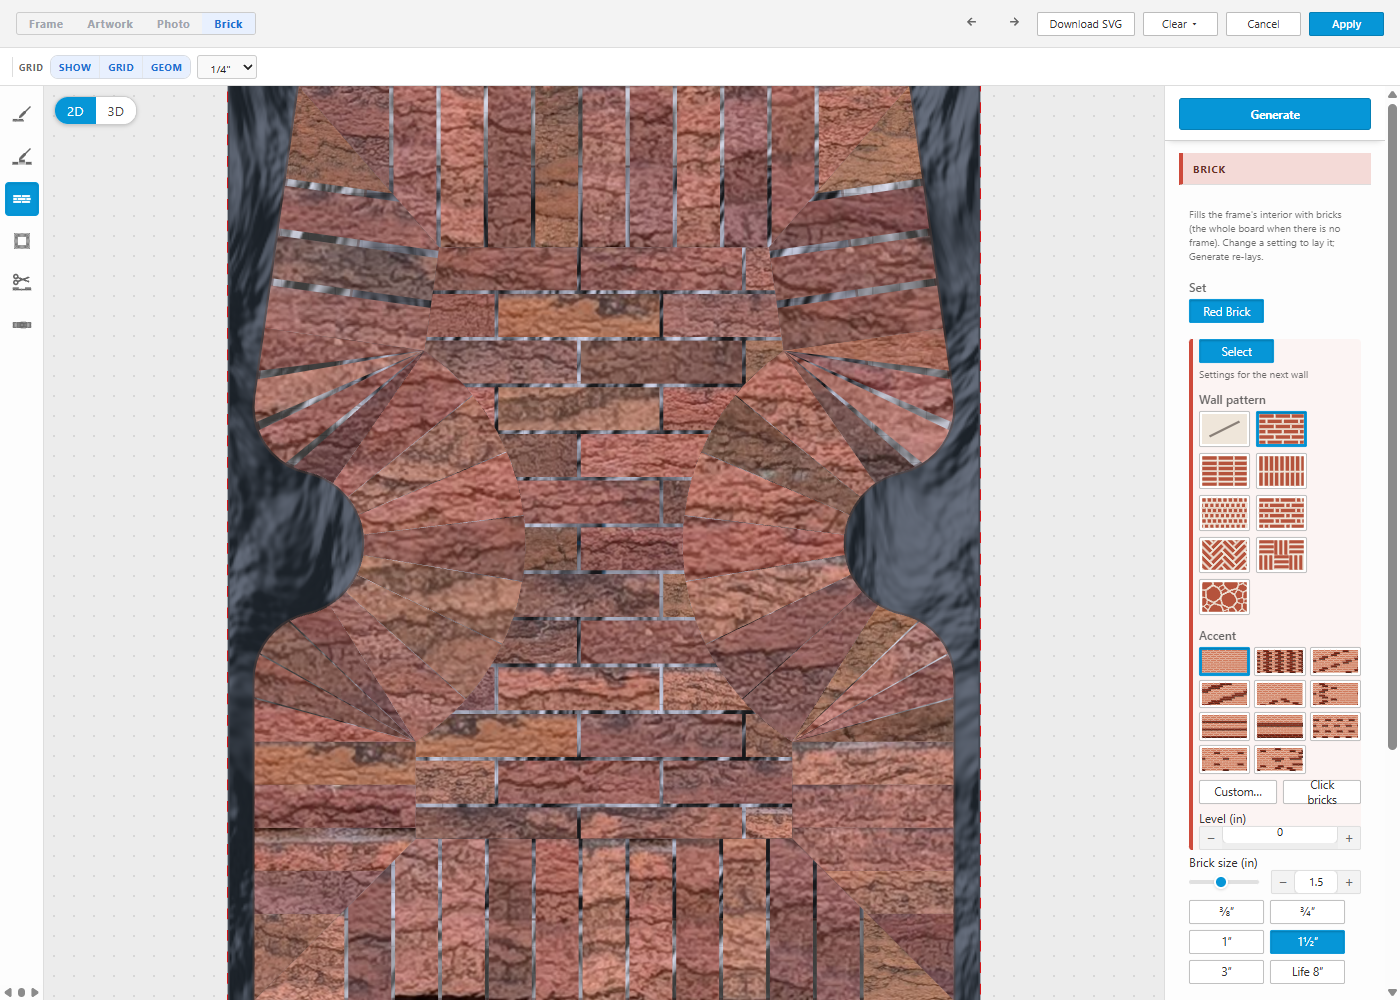Switch the view to 2D
Screen dimensions: 1400x1000
pos(75,111)
